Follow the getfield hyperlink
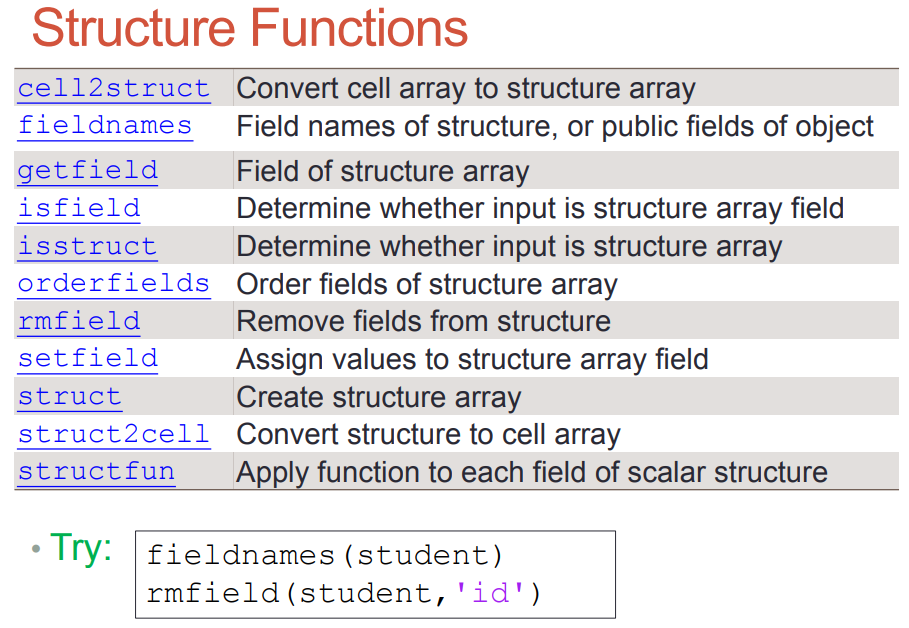The image size is (909, 628). [x=88, y=172]
